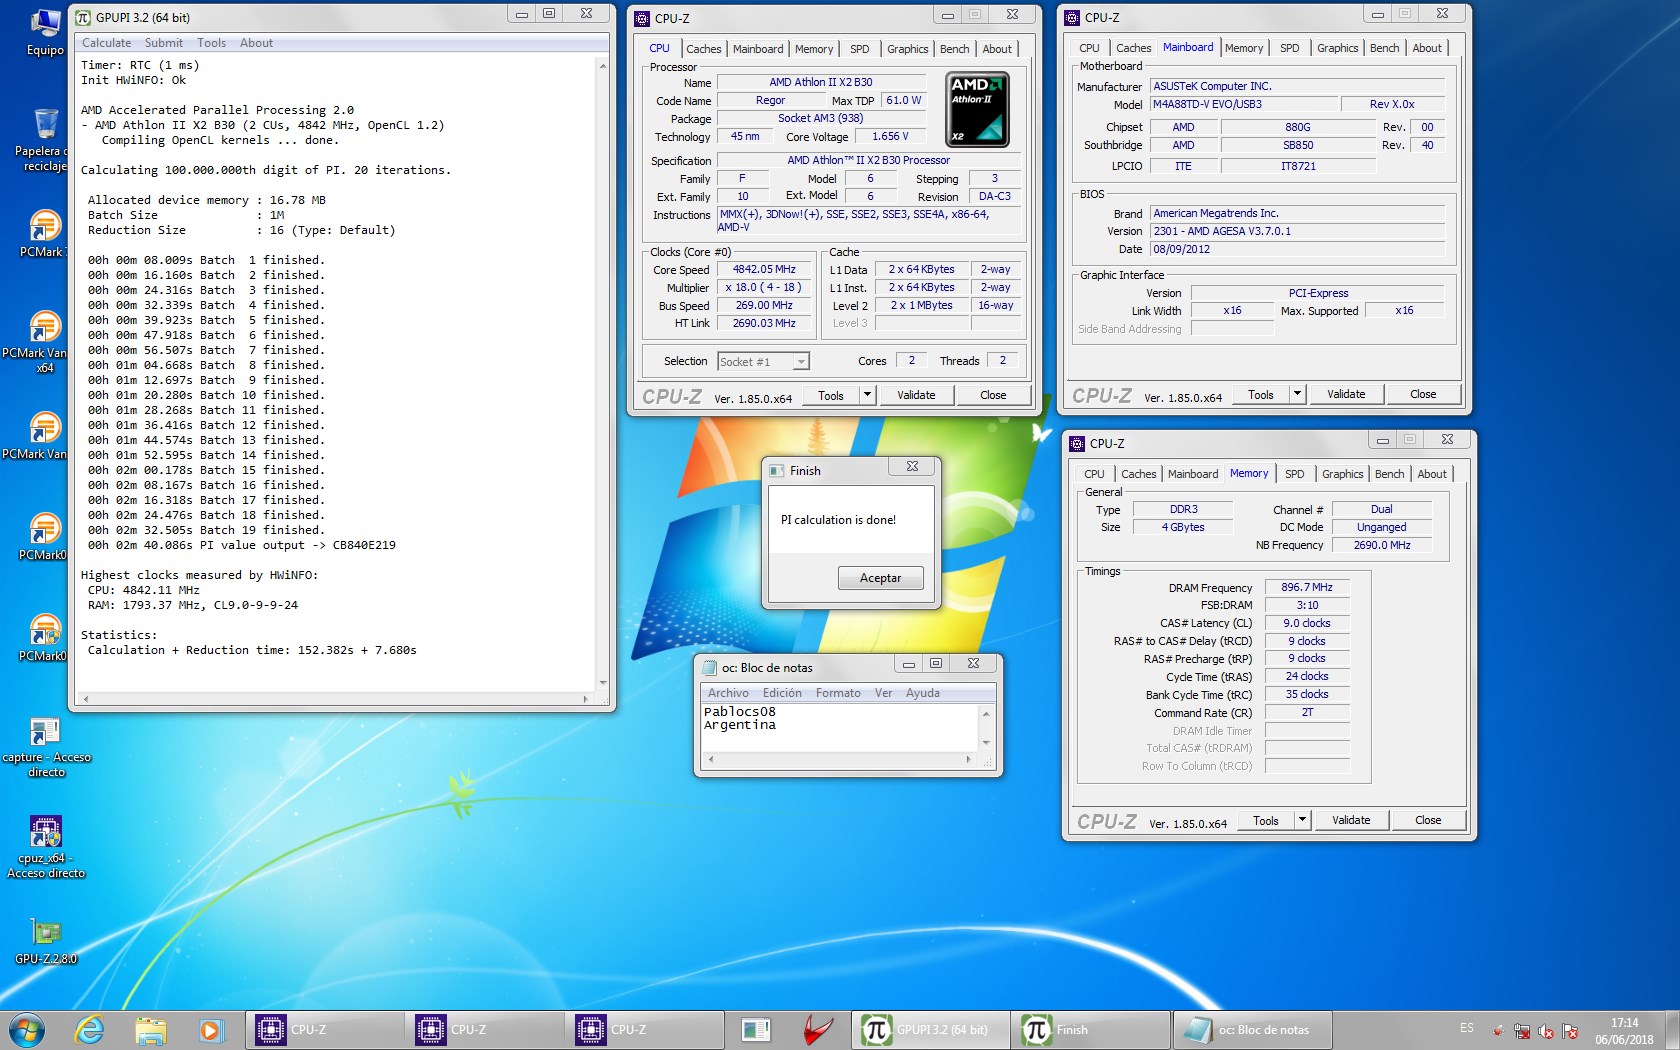Select the cpuz_x64 shortcut desktop icon

pyautogui.click(x=46, y=847)
